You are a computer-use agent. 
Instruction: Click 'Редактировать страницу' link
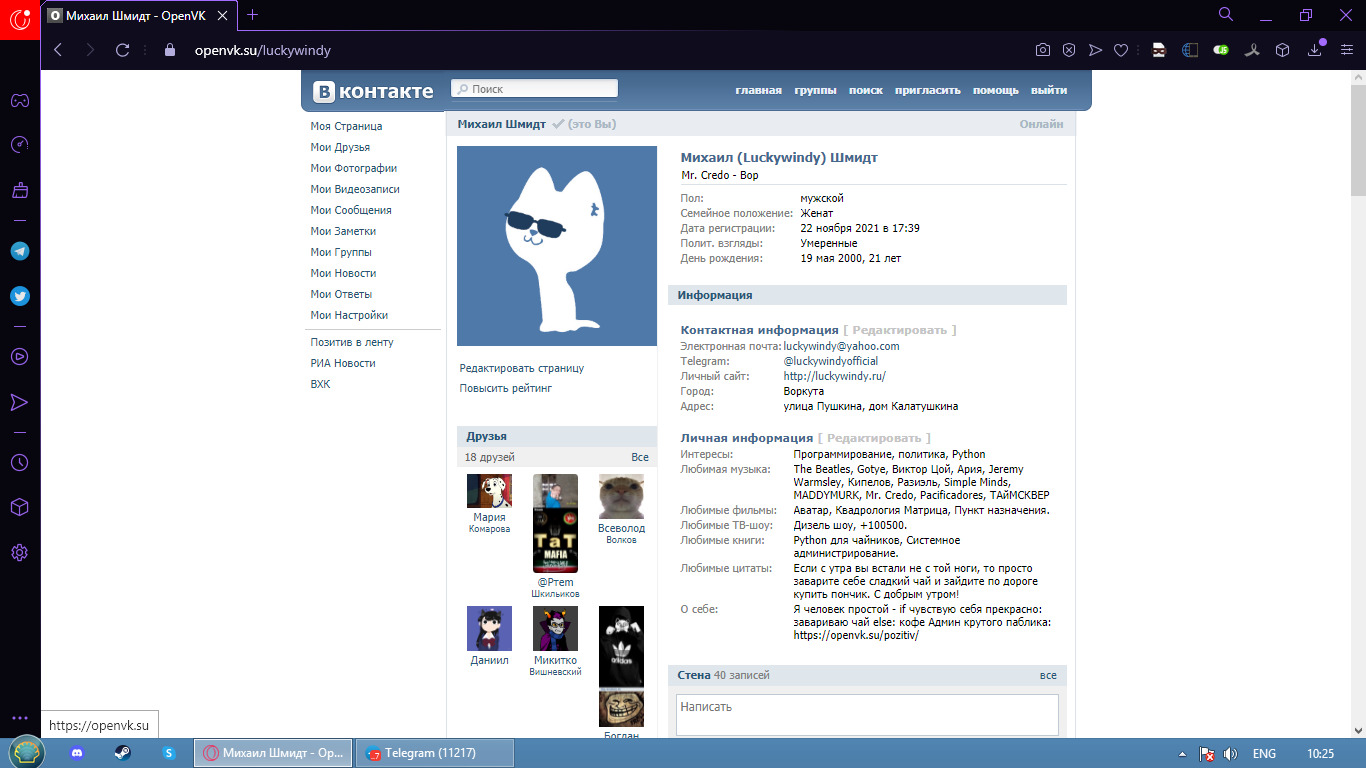point(521,368)
